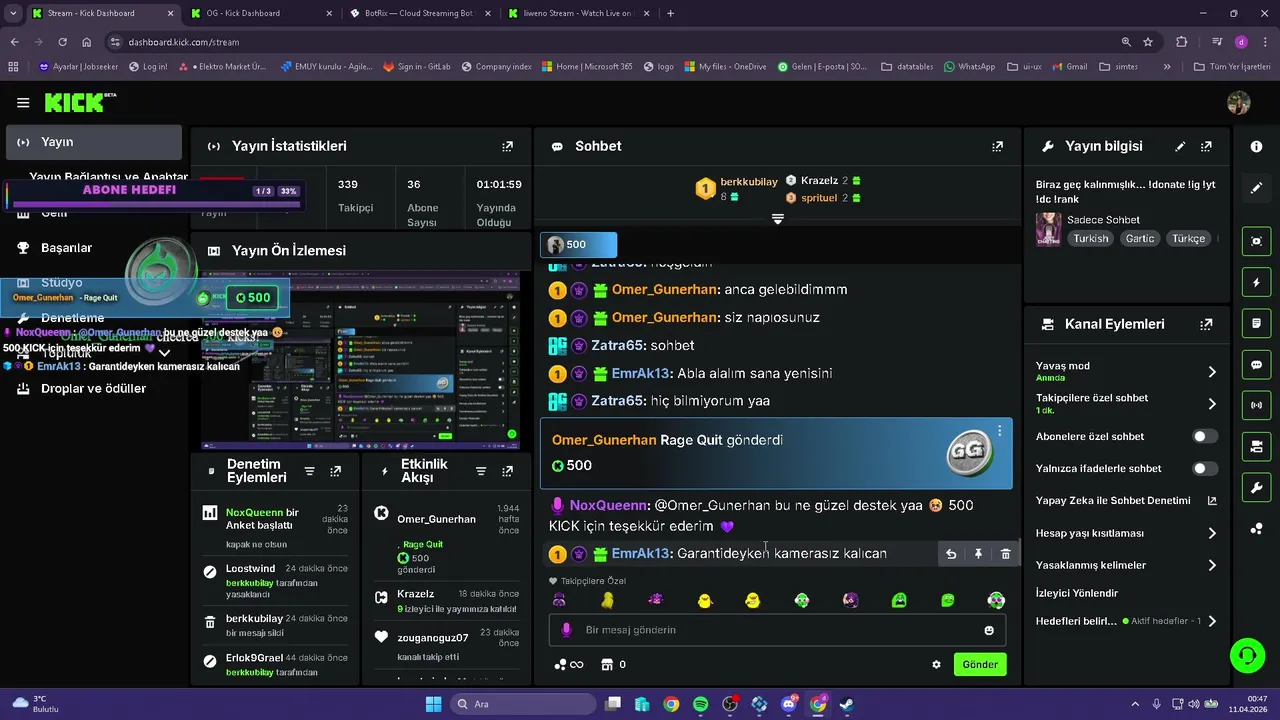Pop out the Yayın İstatistikleri panel

coord(507,146)
